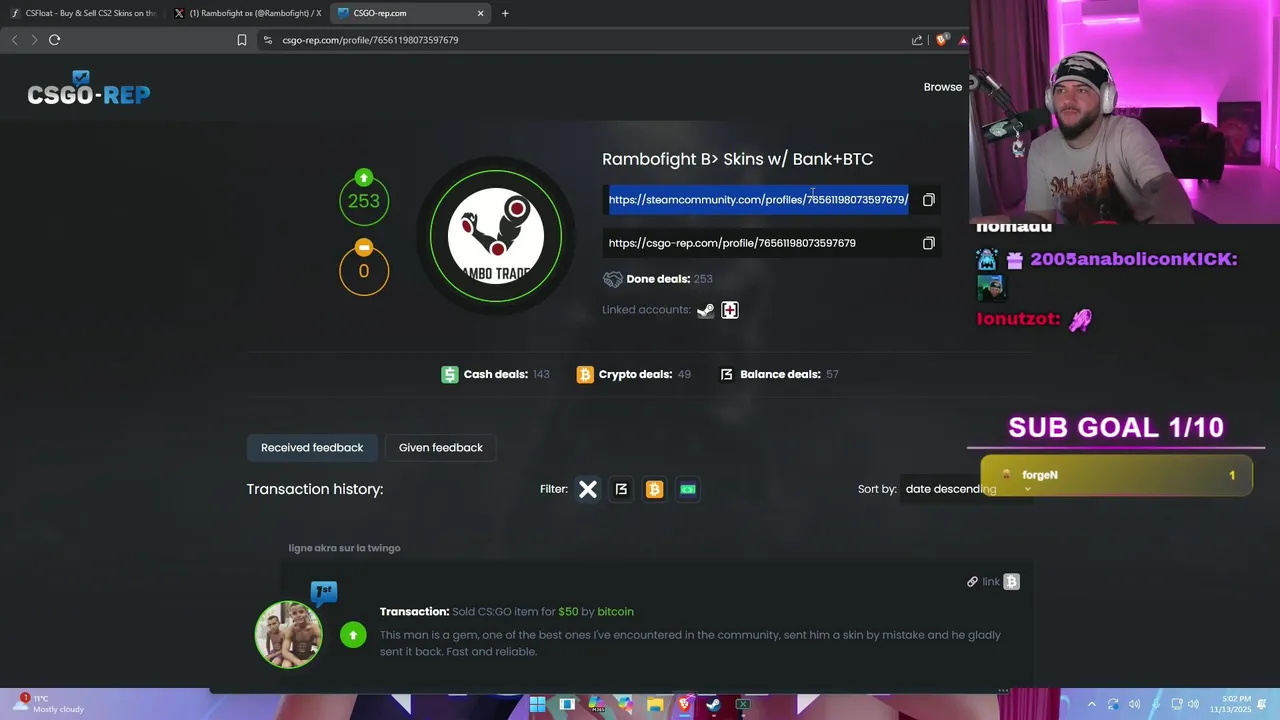Select the Received feedback tab
This screenshot has width=1280, height=720.
click(312, 448)
